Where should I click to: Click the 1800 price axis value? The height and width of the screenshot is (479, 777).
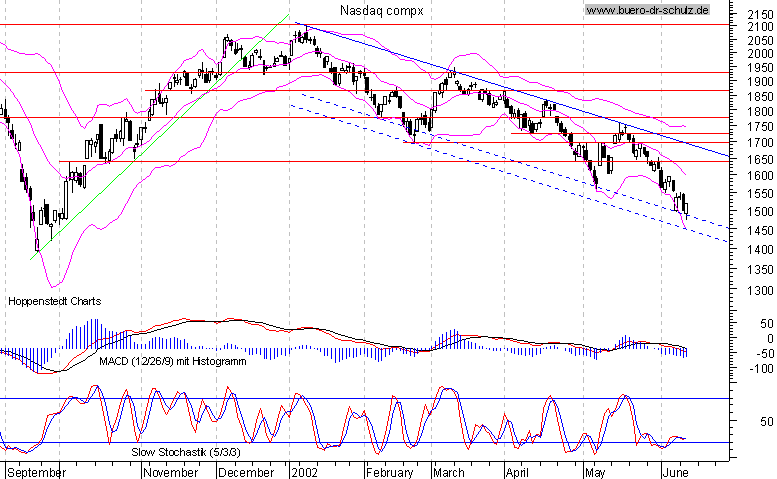[x=760, y=111]
